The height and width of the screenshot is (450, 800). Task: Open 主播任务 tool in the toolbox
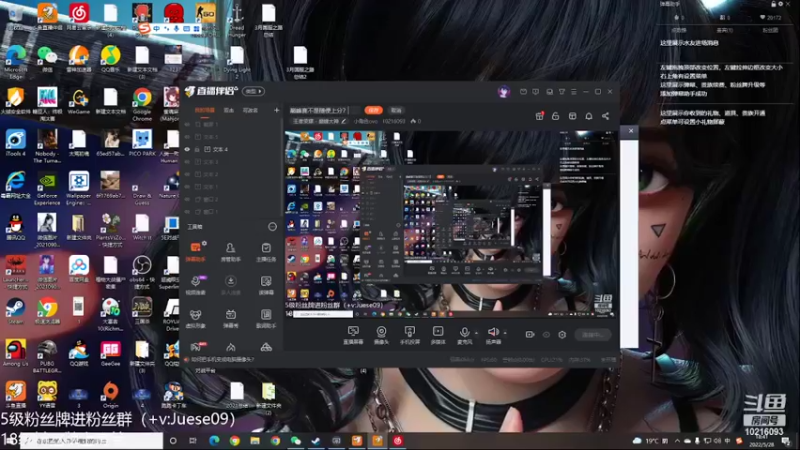pyautogui.click(x=266, y=252)
